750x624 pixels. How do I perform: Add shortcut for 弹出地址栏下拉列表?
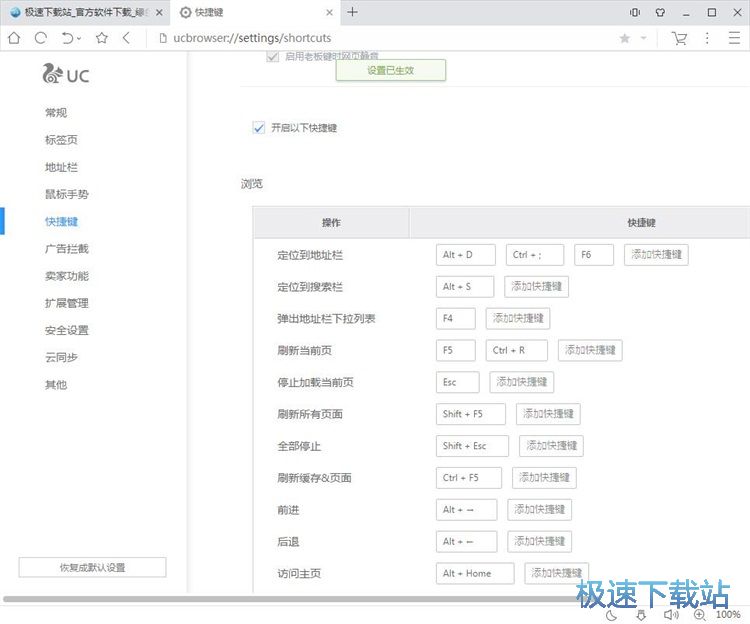pos(518,318)
